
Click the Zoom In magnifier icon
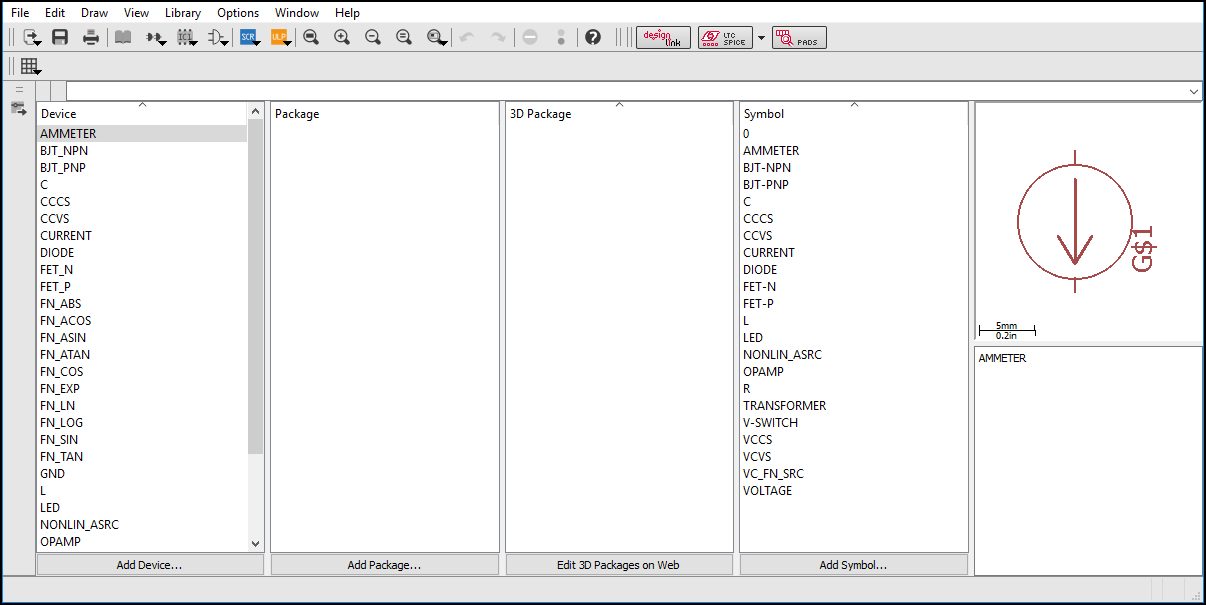tap(341, 37)
